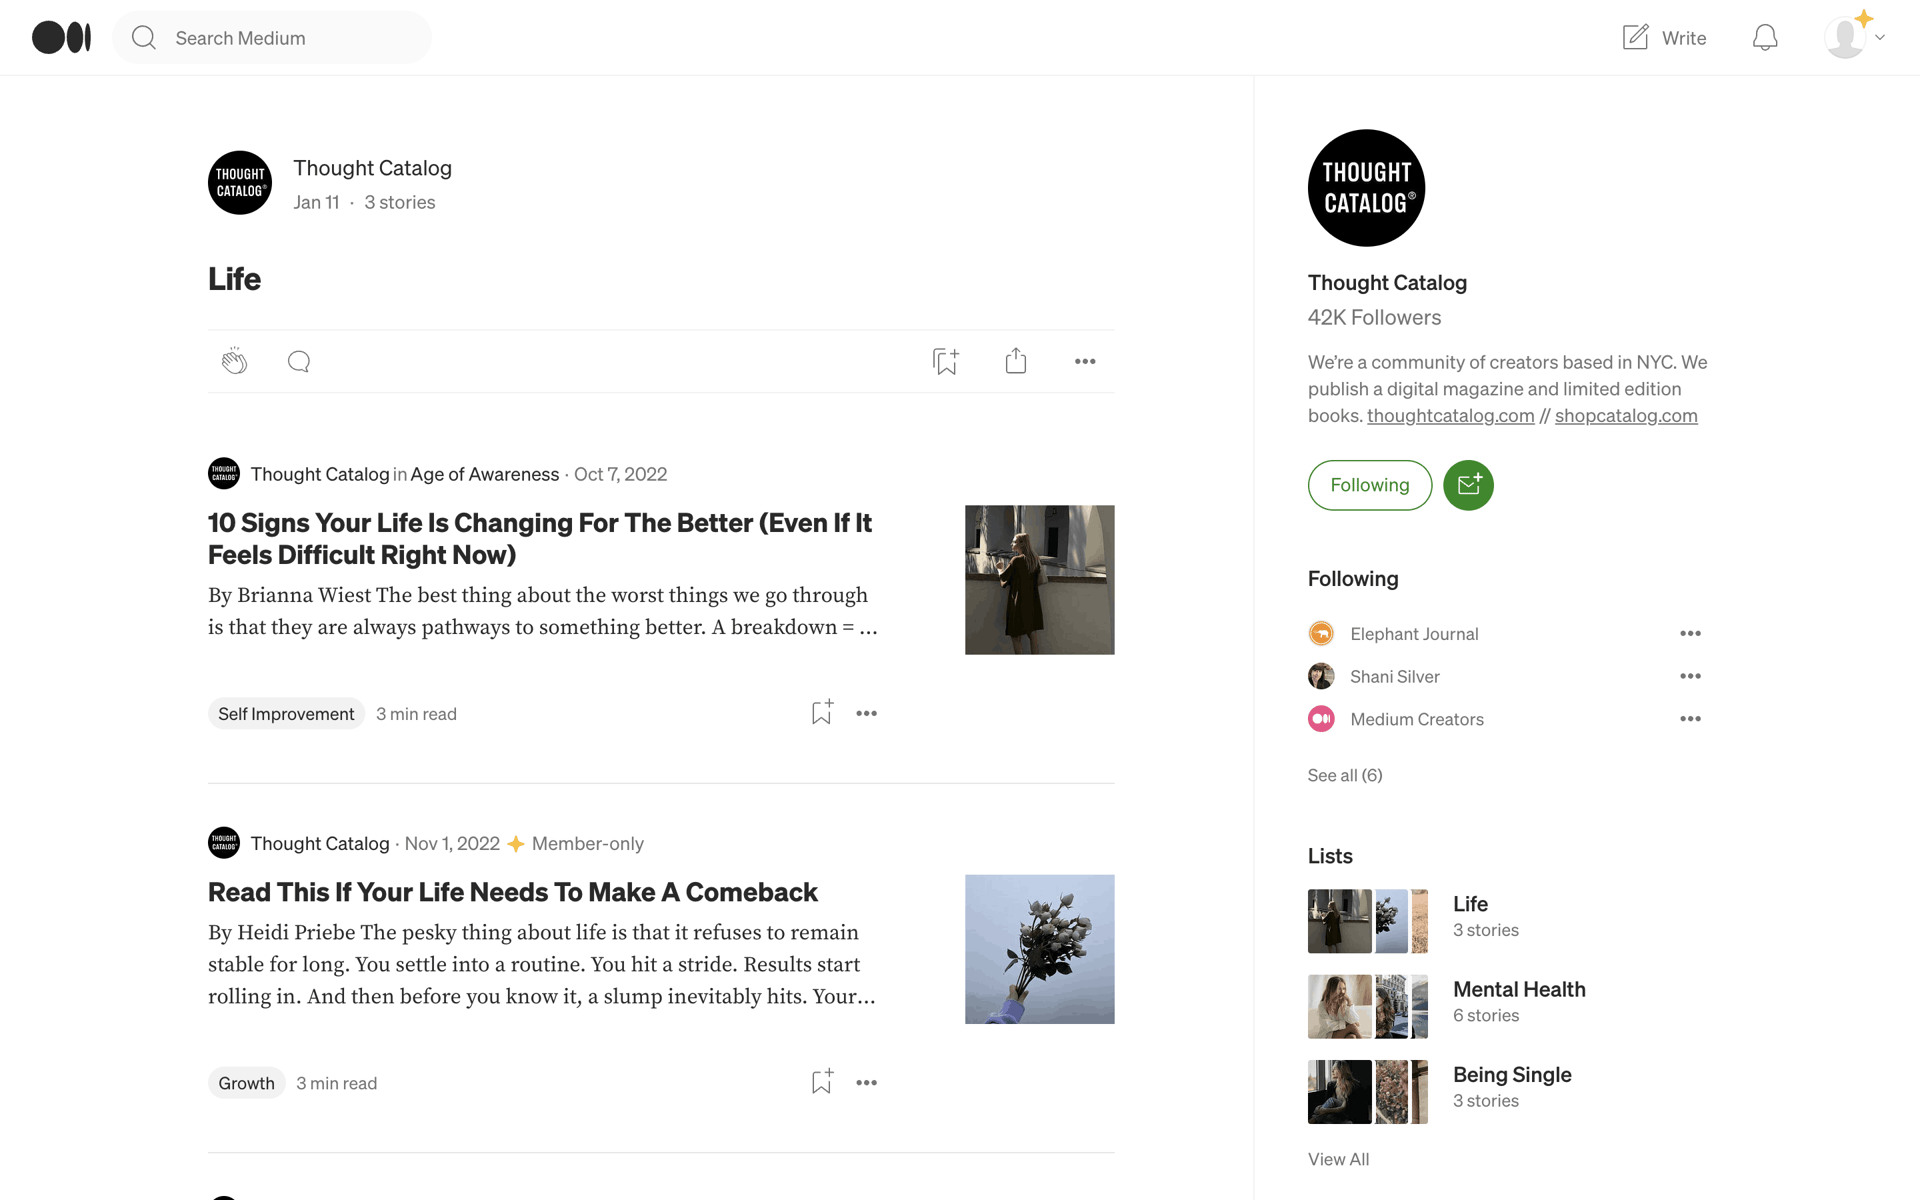Click the large Thought Catalog sidebar logo
The width and height of the screenshot is (1920, 1200).
coord(1366,188)
